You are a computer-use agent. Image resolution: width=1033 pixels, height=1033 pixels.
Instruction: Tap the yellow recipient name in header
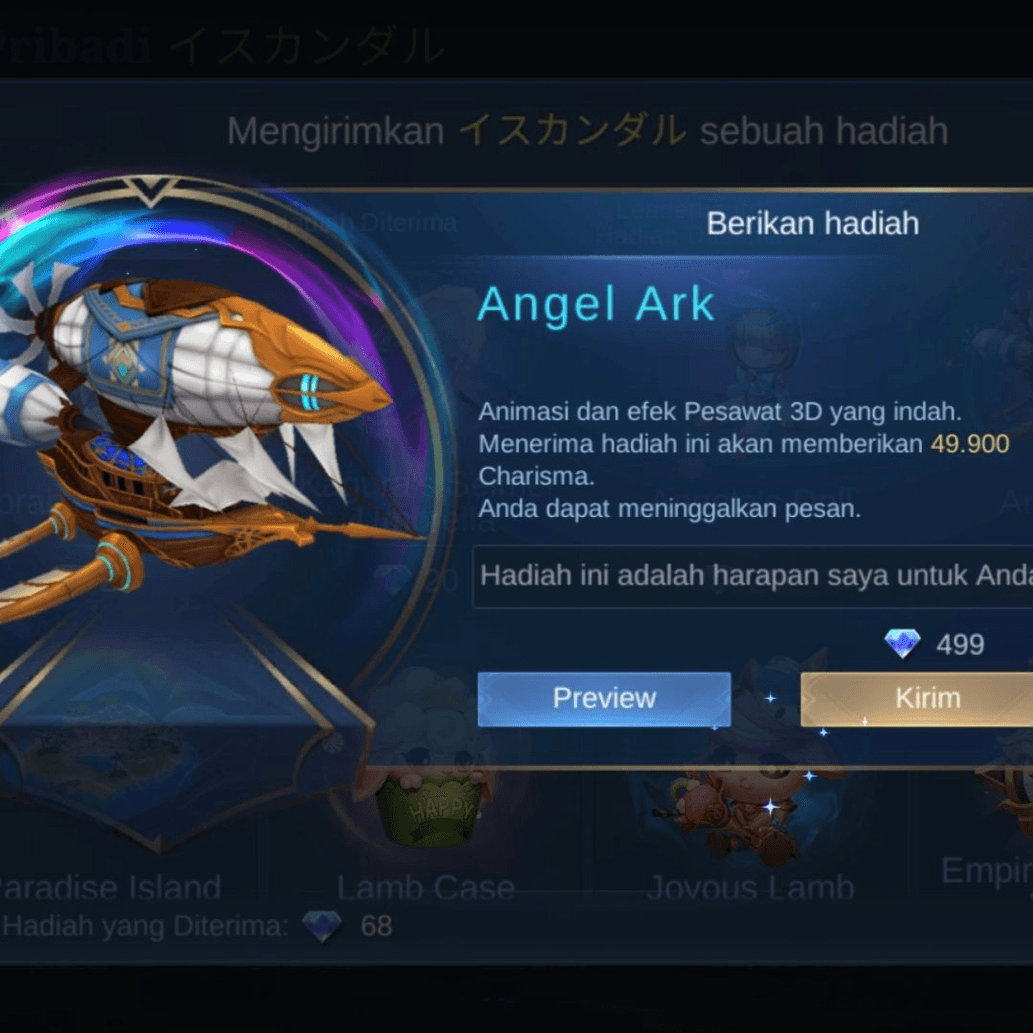572,130
